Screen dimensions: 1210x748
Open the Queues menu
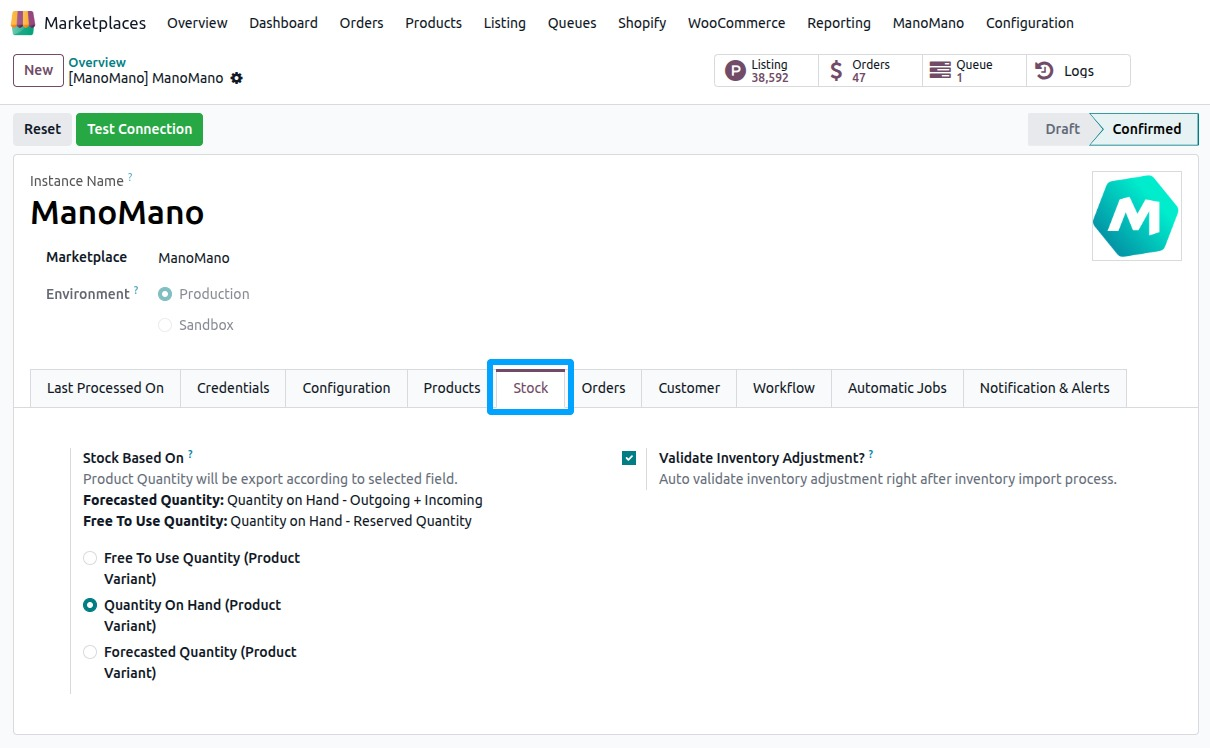(x=572, y=23)
